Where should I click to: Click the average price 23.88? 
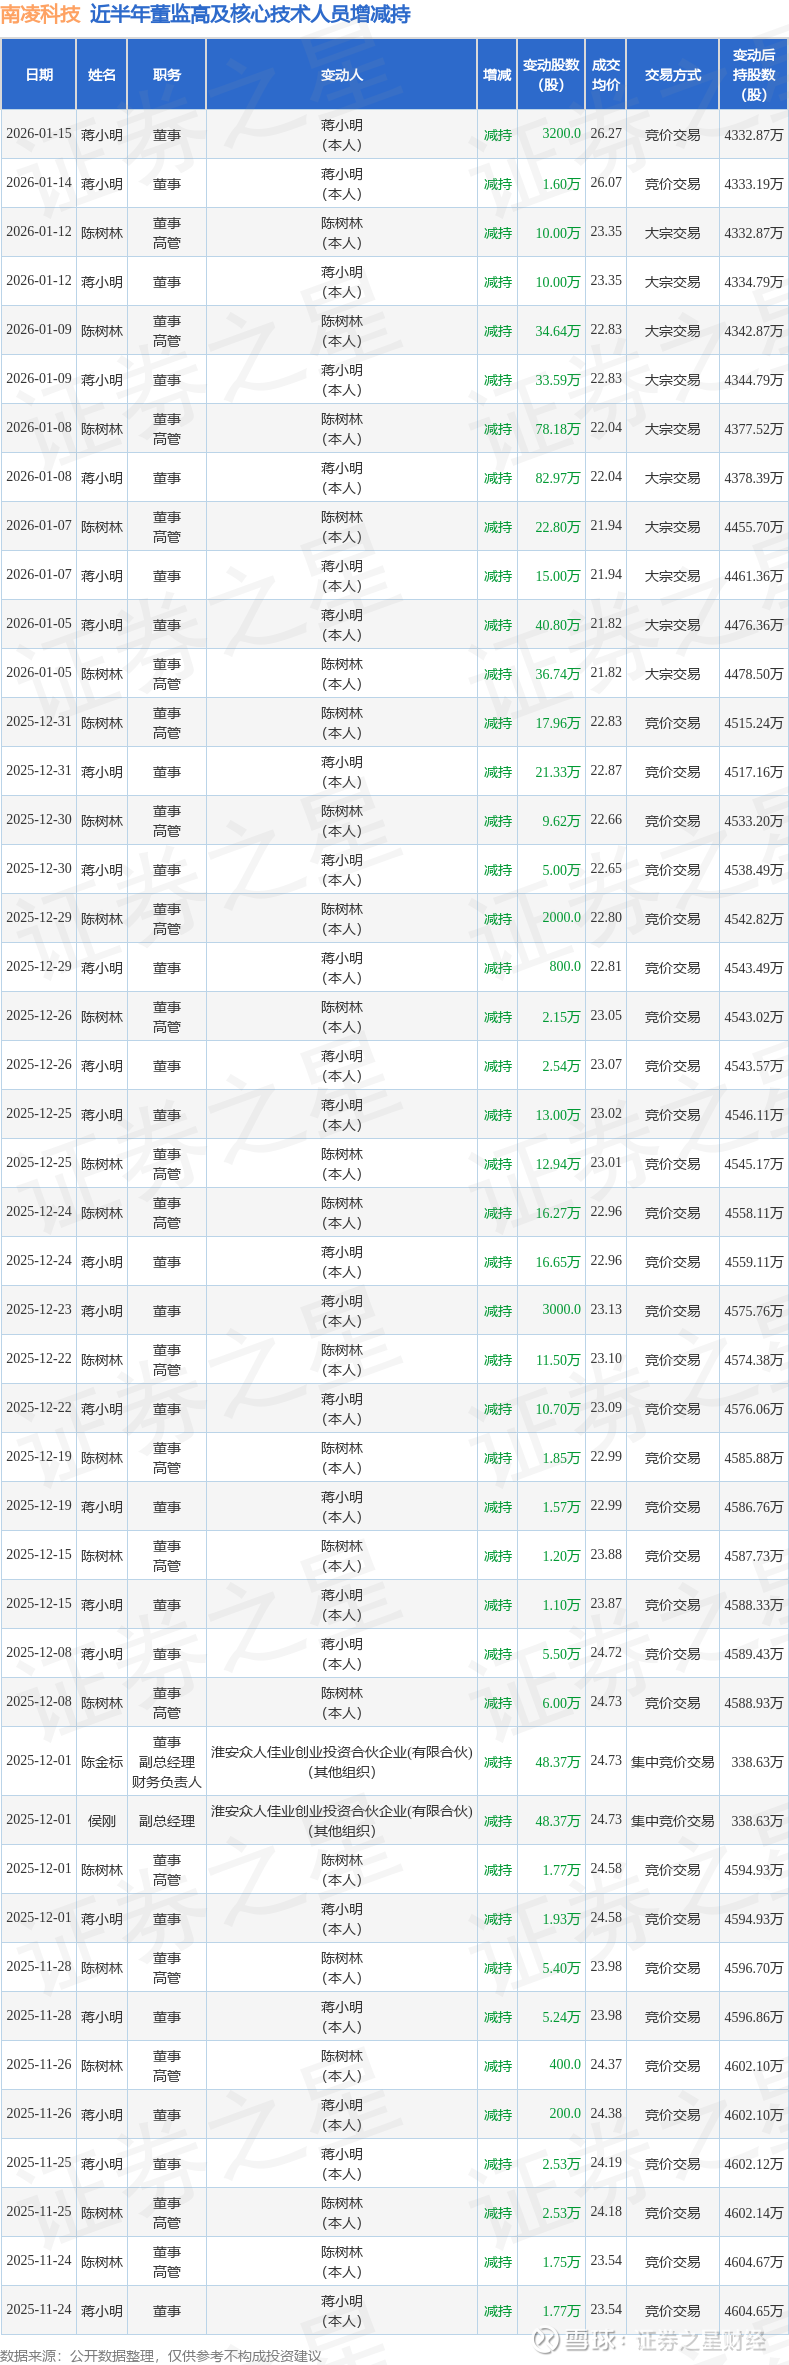[x=606, y=1555]
